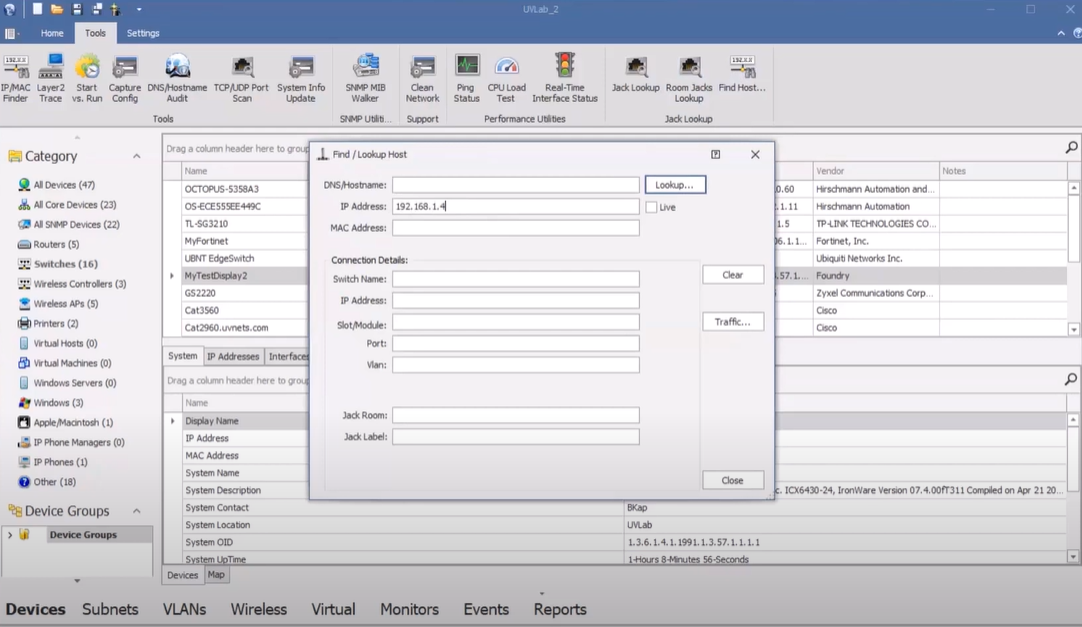Open the Reports section
The image size is (1082, 627).
tap(560, 609)
